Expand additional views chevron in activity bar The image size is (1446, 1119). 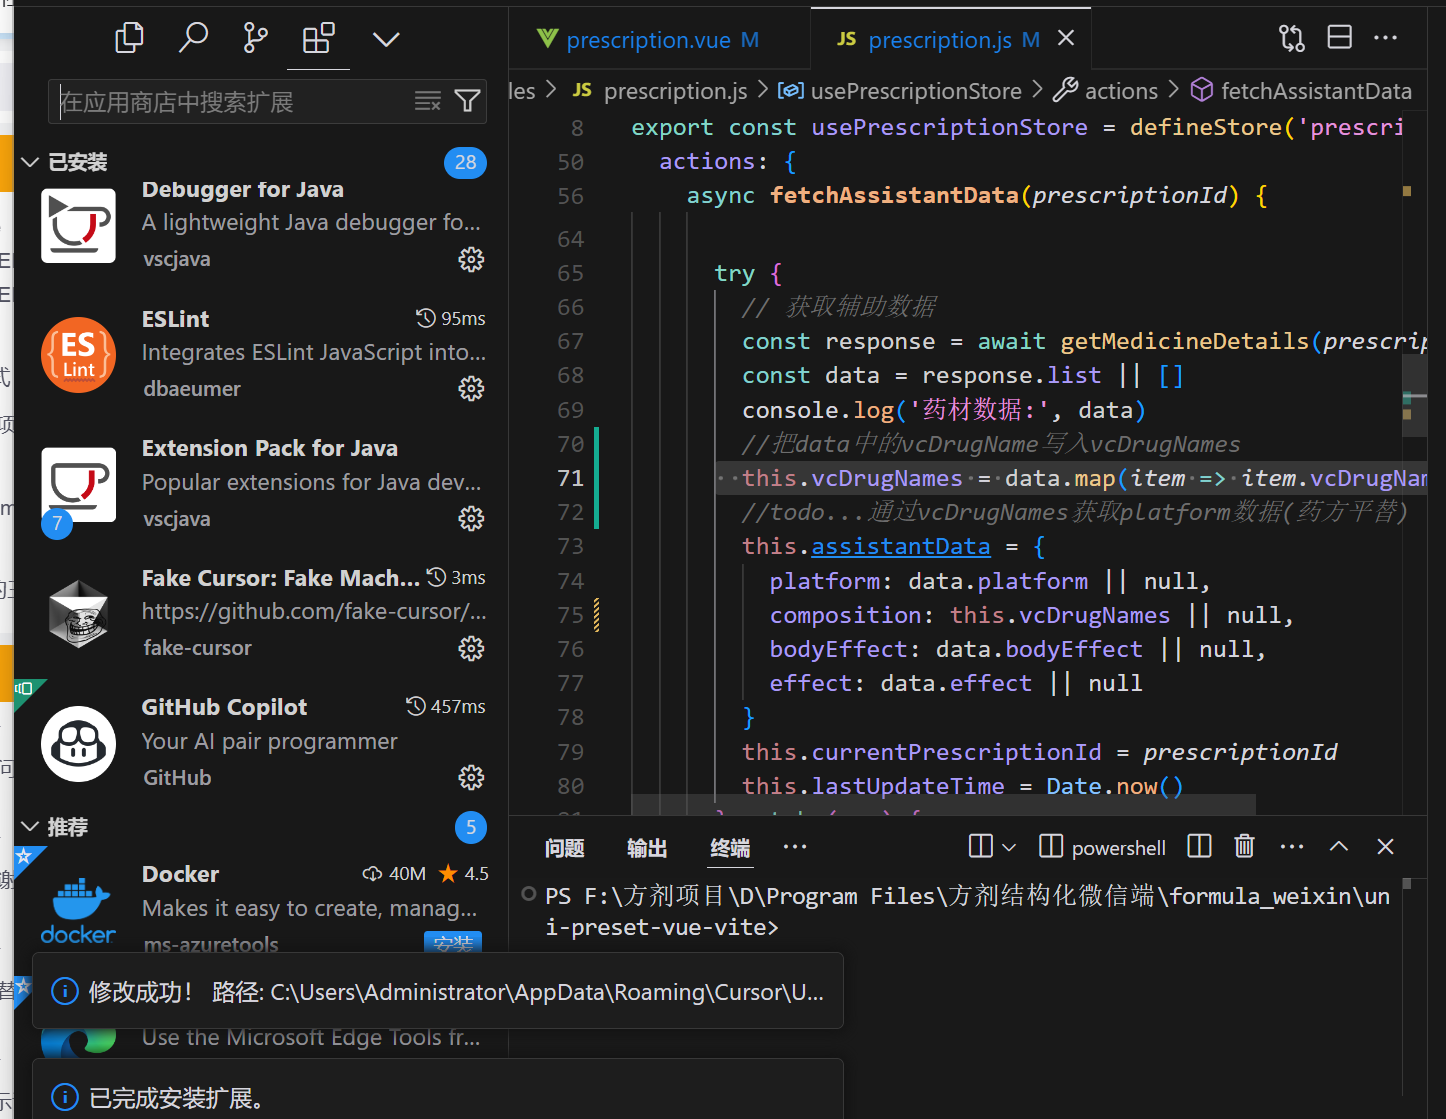(x=386, y=39)
